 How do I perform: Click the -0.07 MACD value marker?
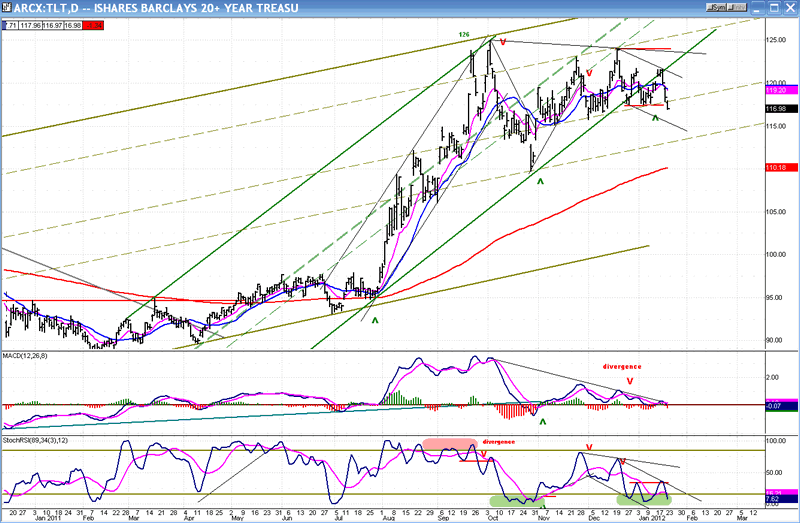tap(782, 406)
